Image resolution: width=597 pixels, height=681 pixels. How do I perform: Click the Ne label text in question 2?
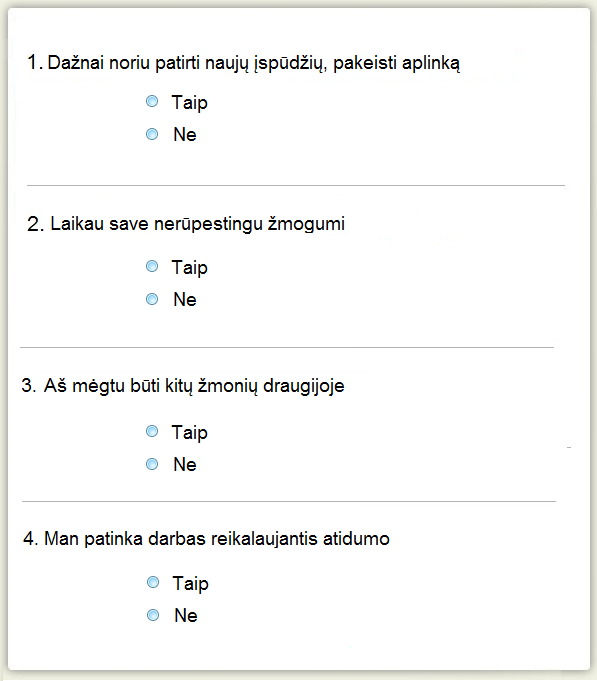[185, 300]
